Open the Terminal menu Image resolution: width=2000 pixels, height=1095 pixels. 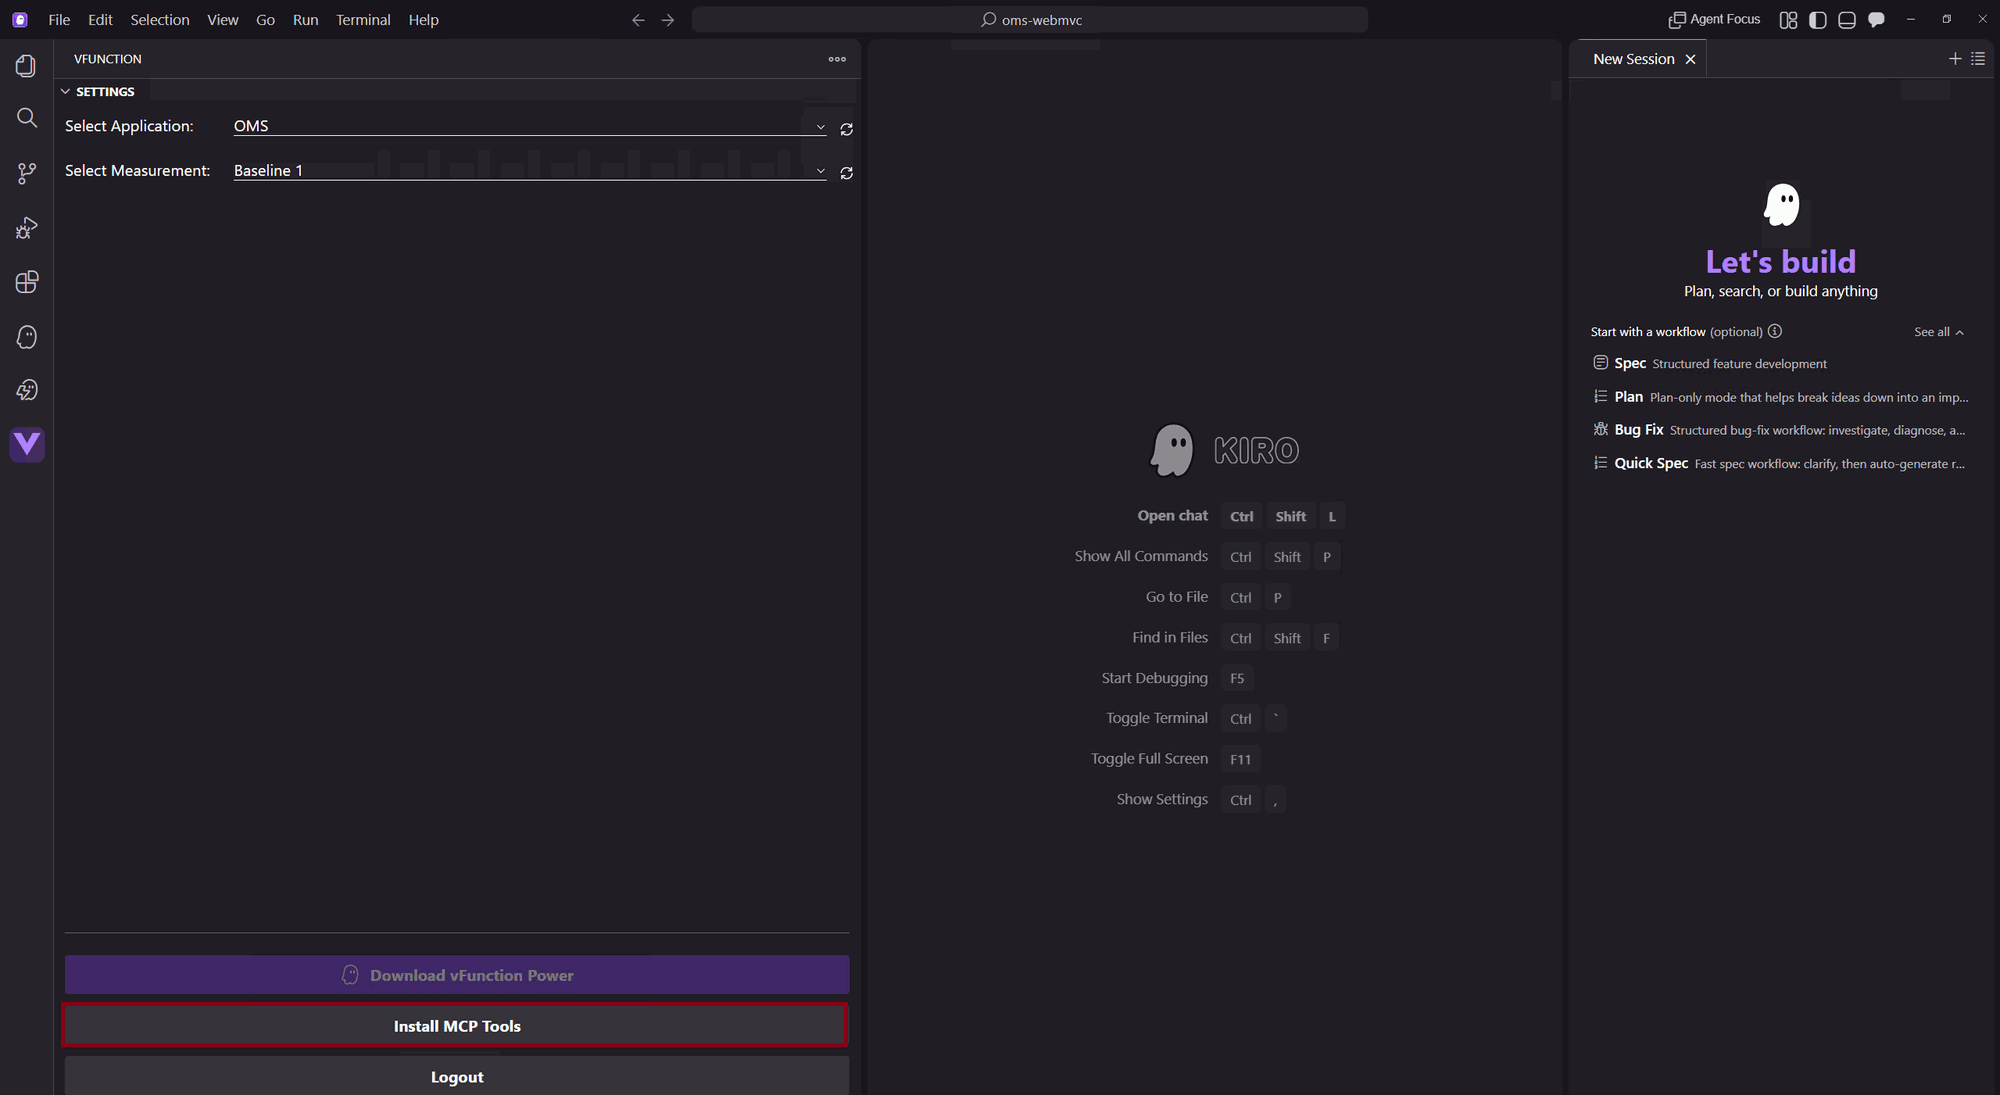click(363, 20)
